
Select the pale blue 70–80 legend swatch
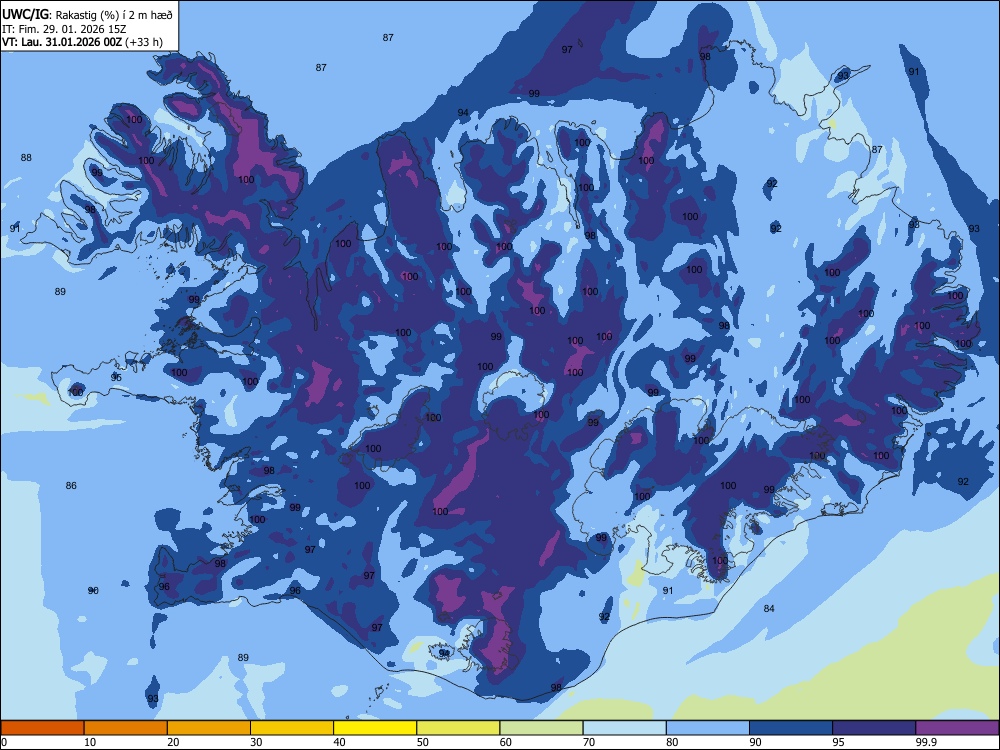[624, 728]
